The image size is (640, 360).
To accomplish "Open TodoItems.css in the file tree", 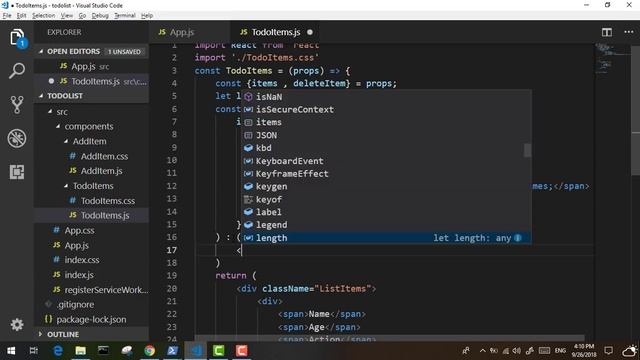I will point(91,200).
